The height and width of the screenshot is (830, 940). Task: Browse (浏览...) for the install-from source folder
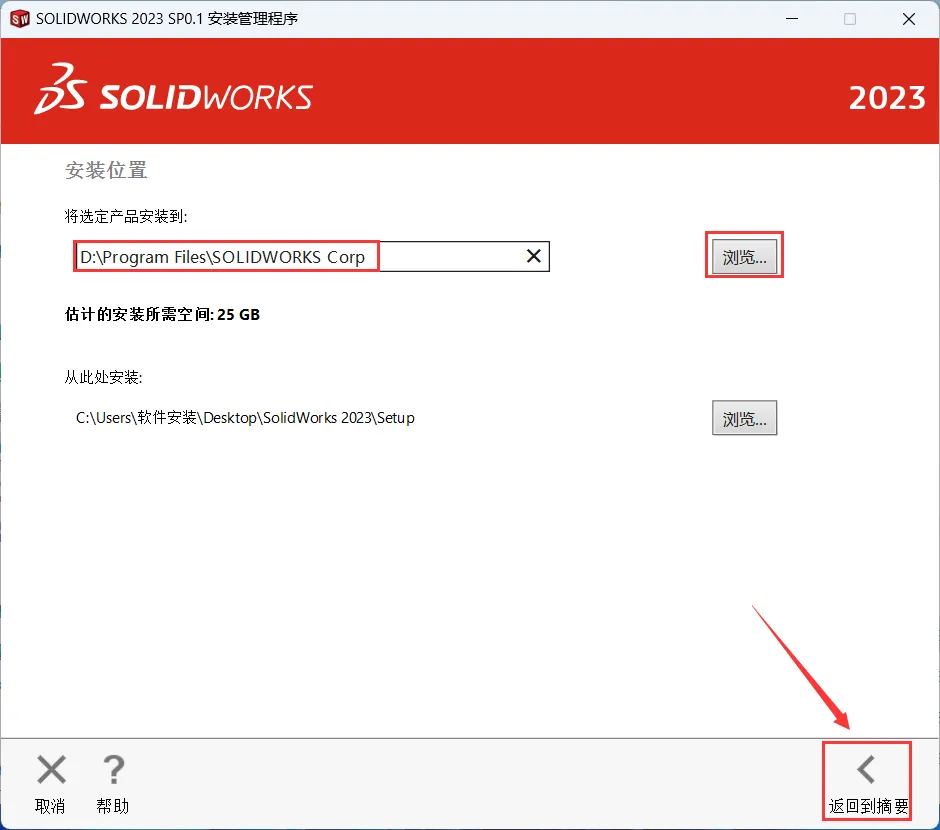(744, 418)
